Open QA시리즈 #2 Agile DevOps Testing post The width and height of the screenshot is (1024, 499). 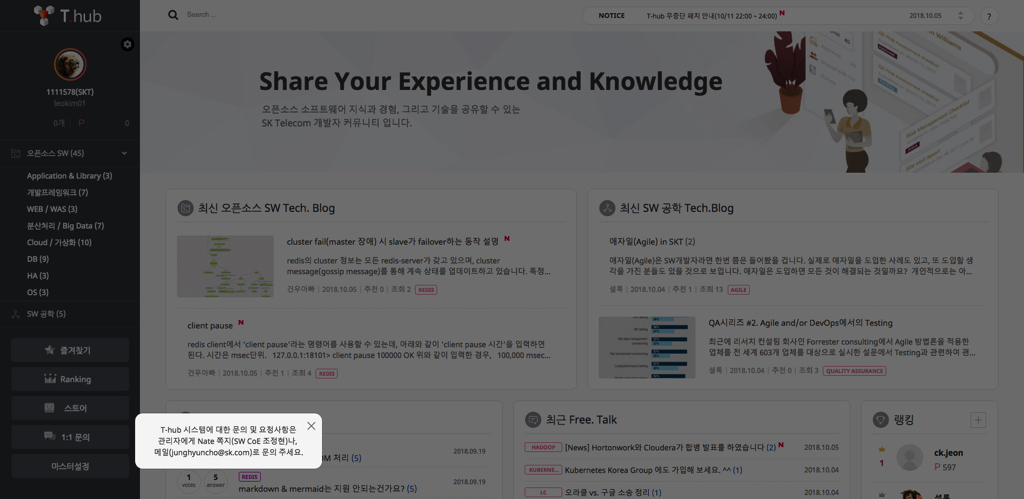800,323
